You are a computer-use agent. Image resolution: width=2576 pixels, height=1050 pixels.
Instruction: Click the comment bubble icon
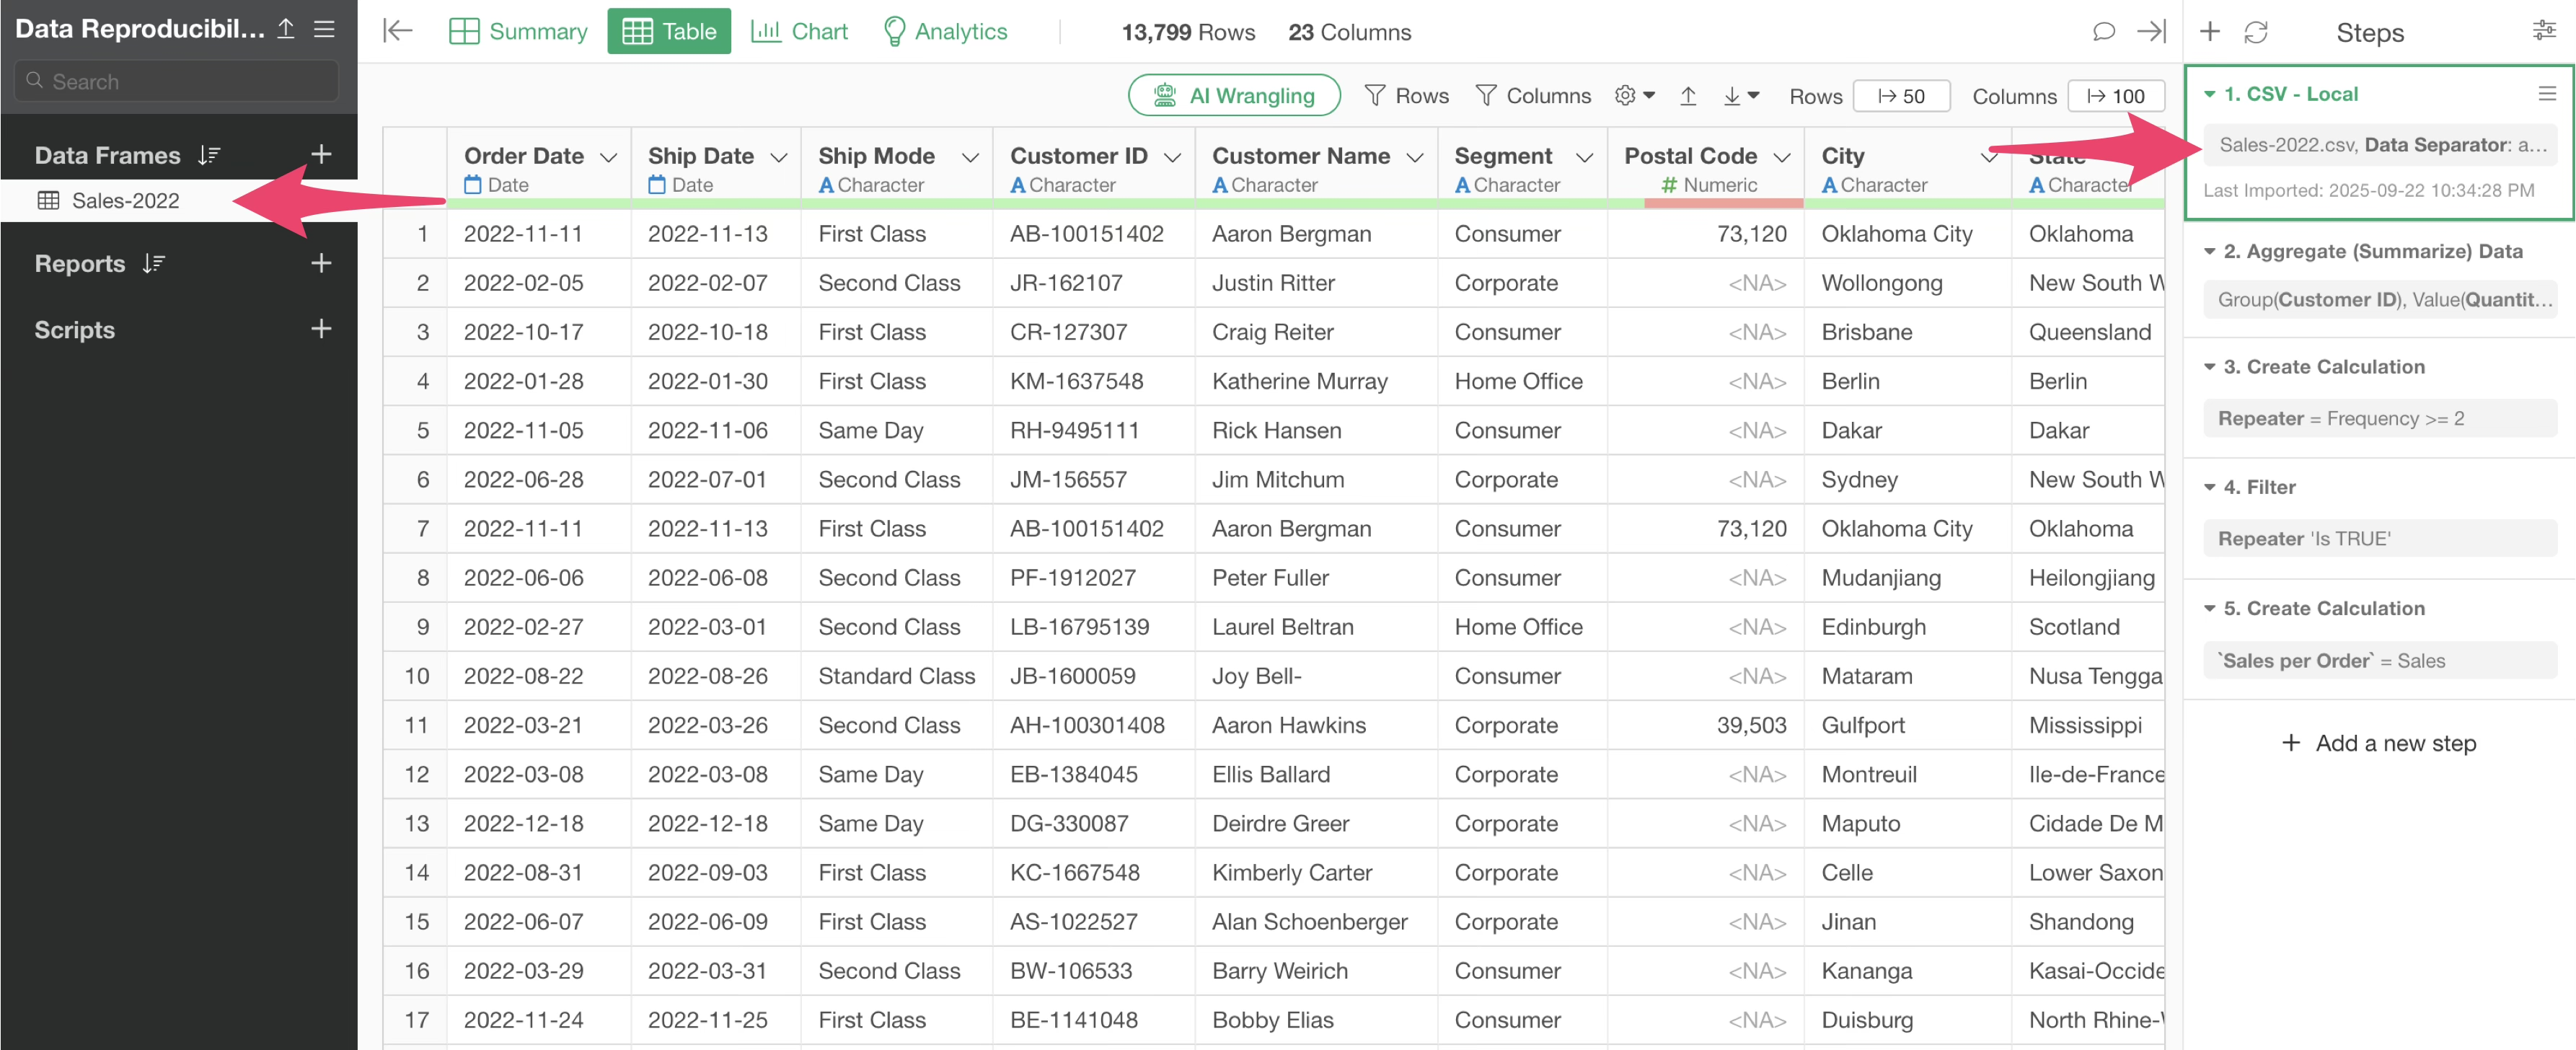coord(2103,32)
